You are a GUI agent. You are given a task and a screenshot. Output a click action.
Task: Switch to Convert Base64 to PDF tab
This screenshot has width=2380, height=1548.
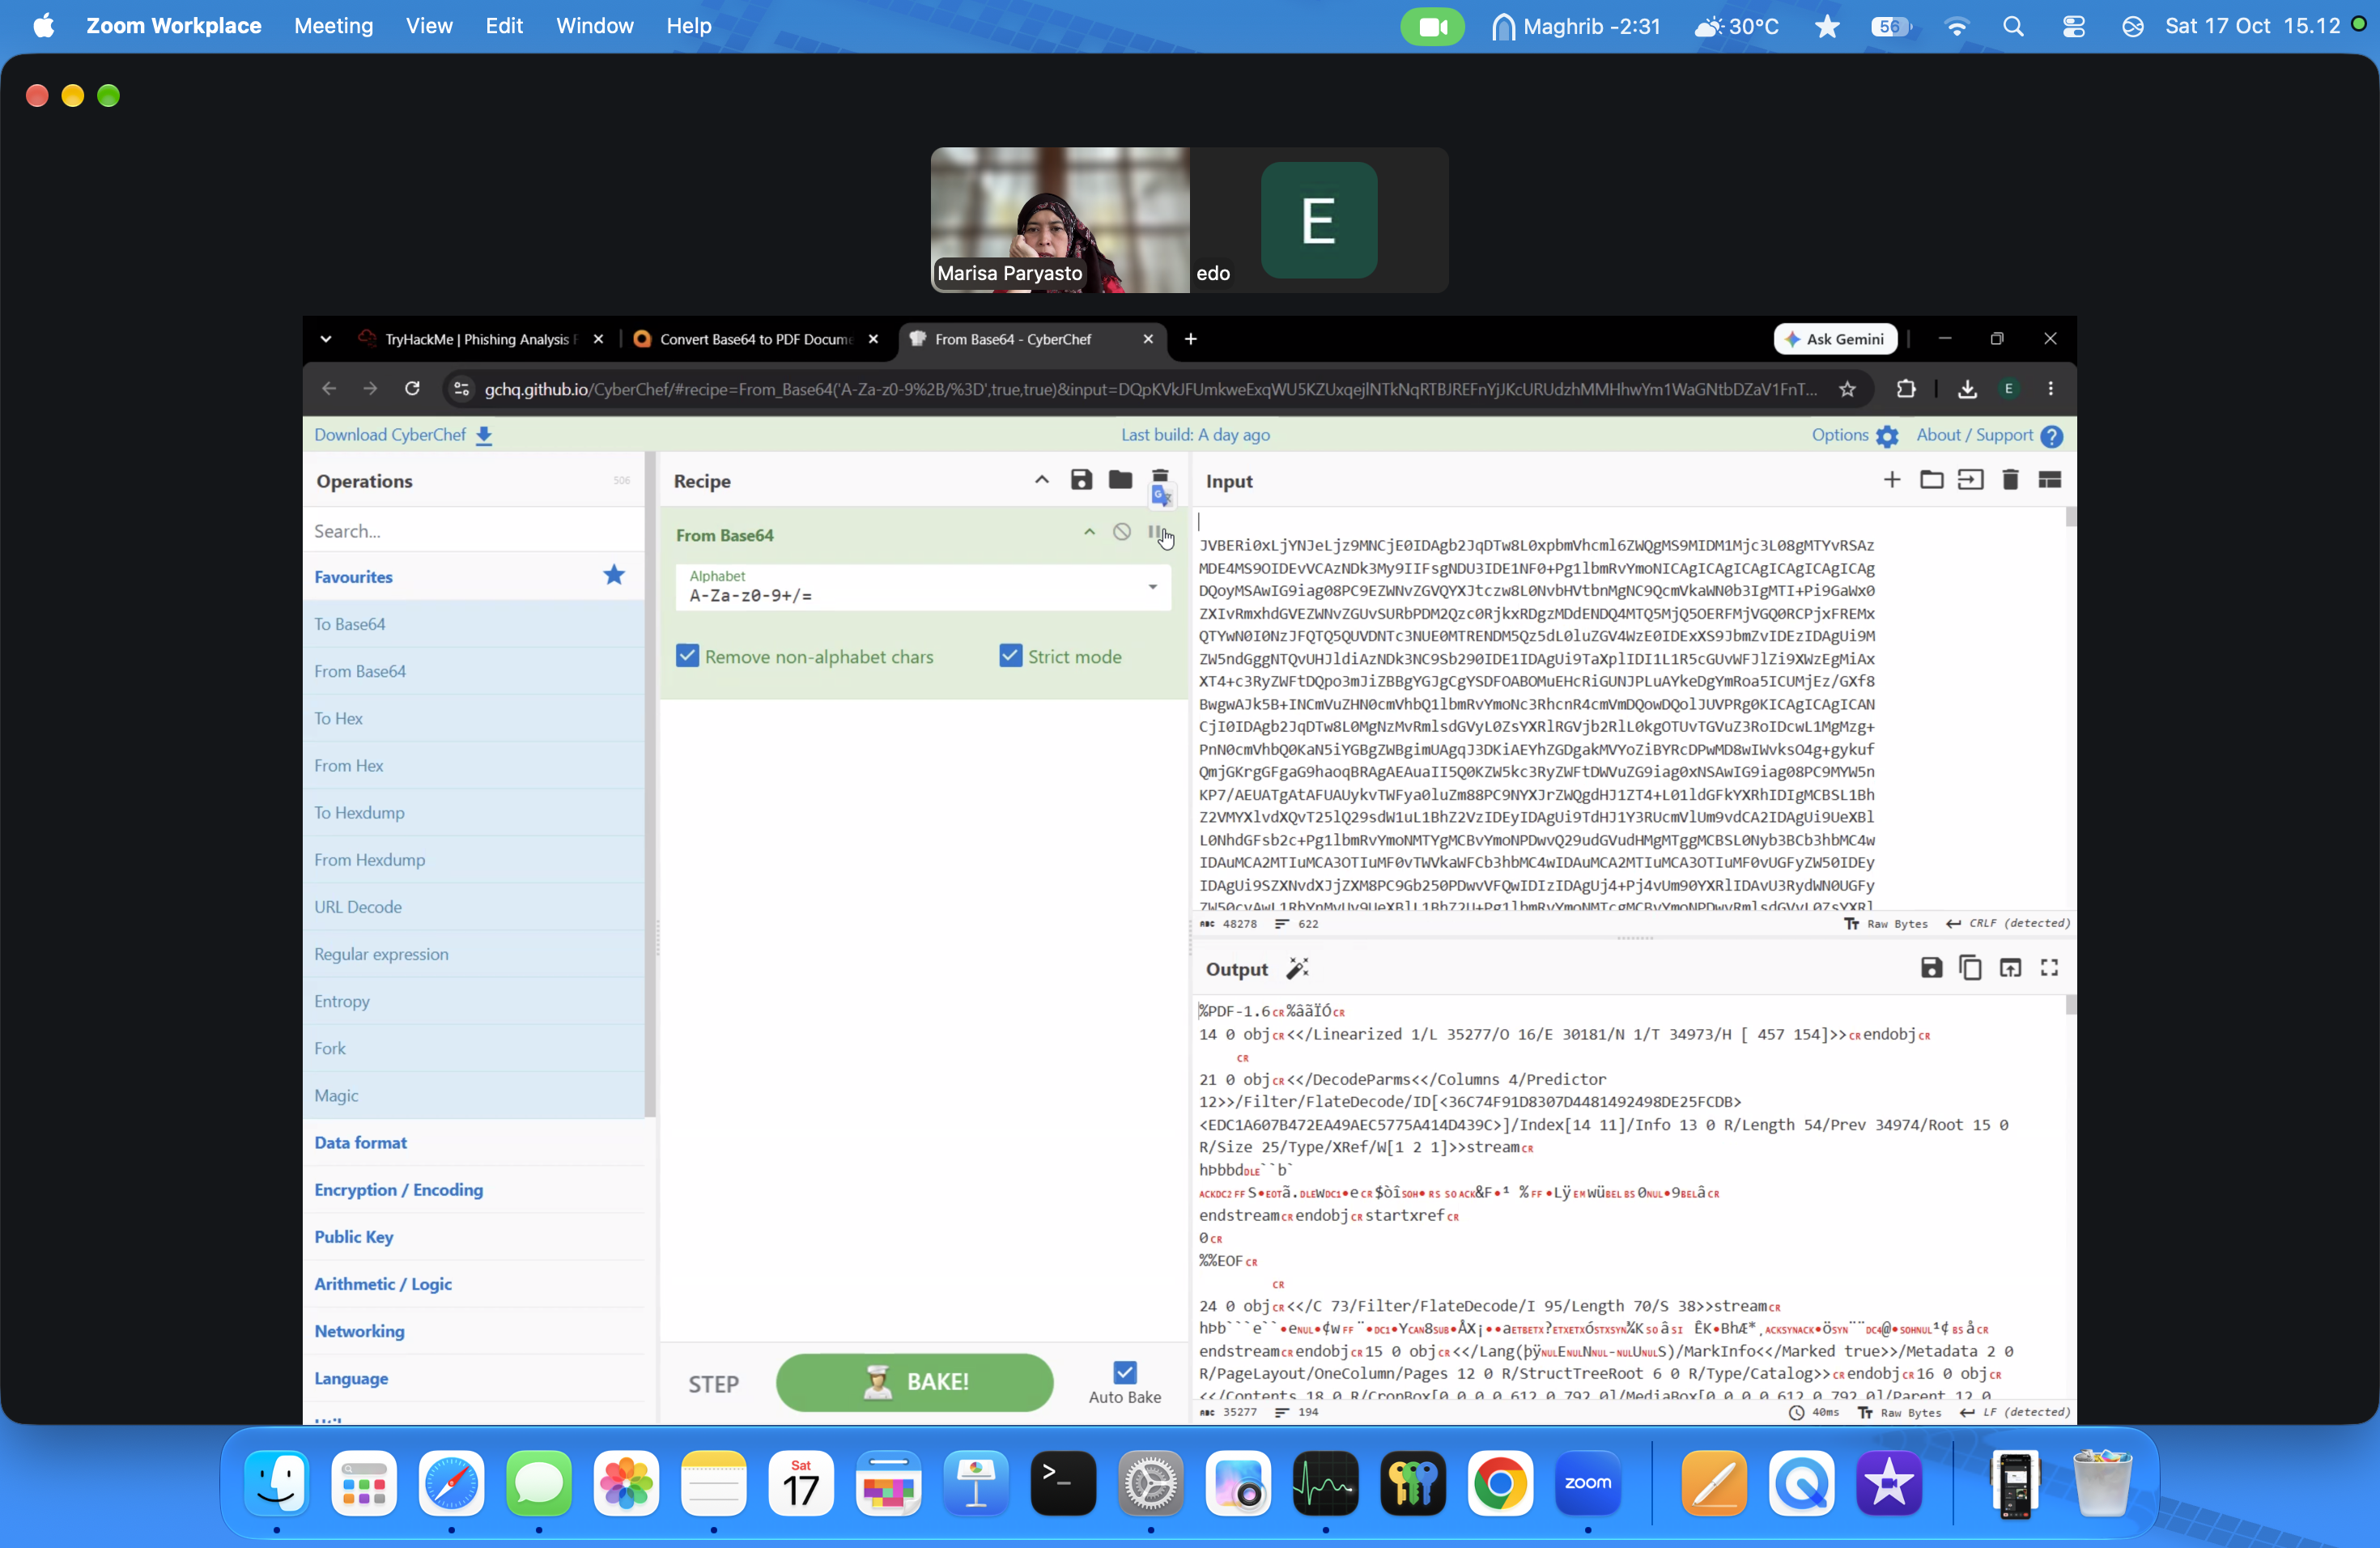pos(755,339)
